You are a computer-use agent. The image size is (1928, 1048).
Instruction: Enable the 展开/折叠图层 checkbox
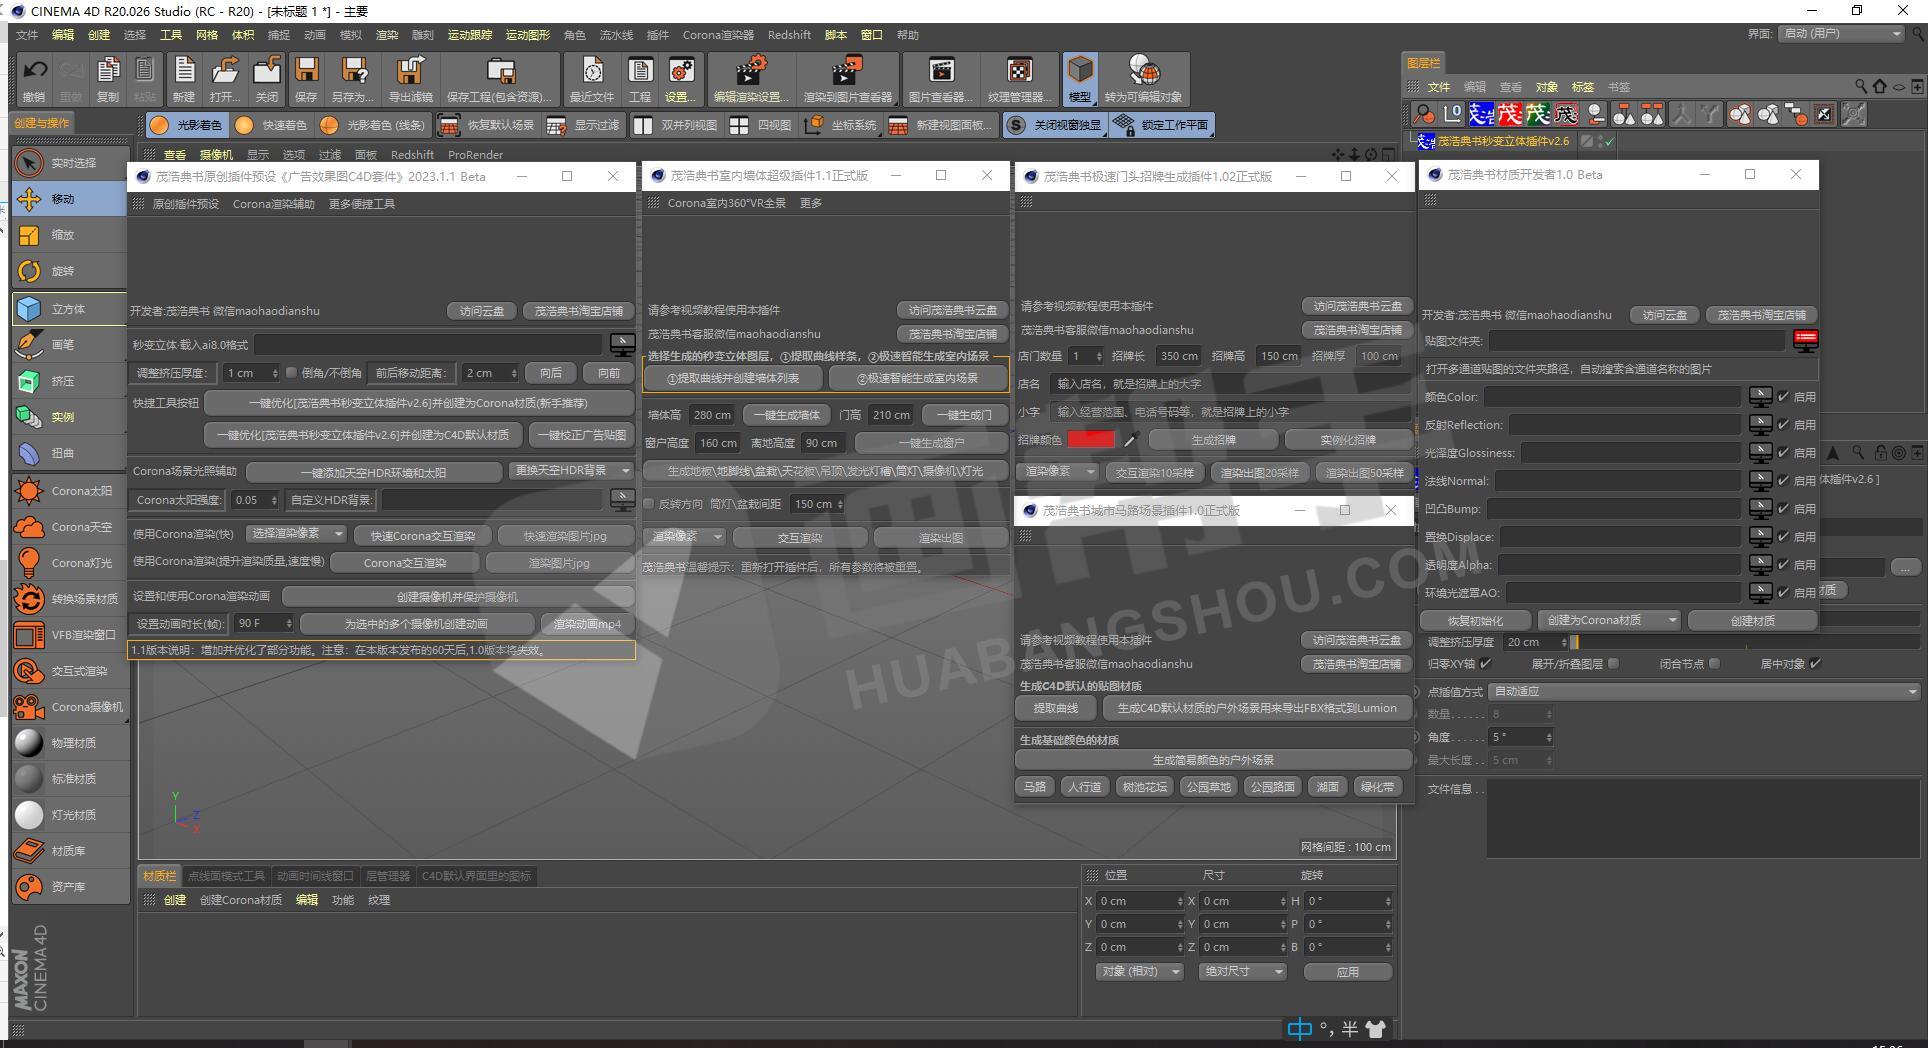[x=1613, y=664]
